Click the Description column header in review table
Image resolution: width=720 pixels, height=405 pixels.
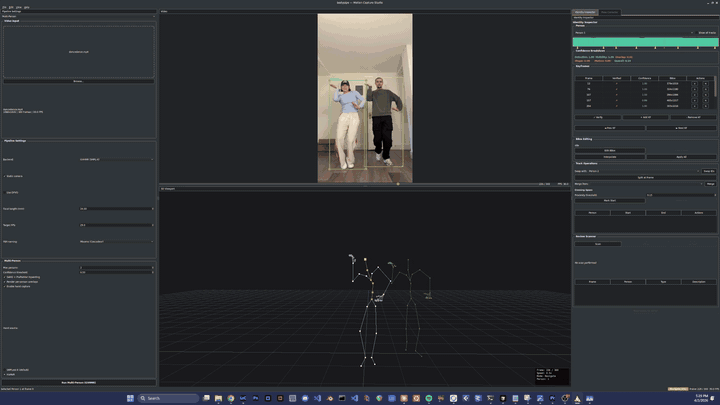coord(699,282)
